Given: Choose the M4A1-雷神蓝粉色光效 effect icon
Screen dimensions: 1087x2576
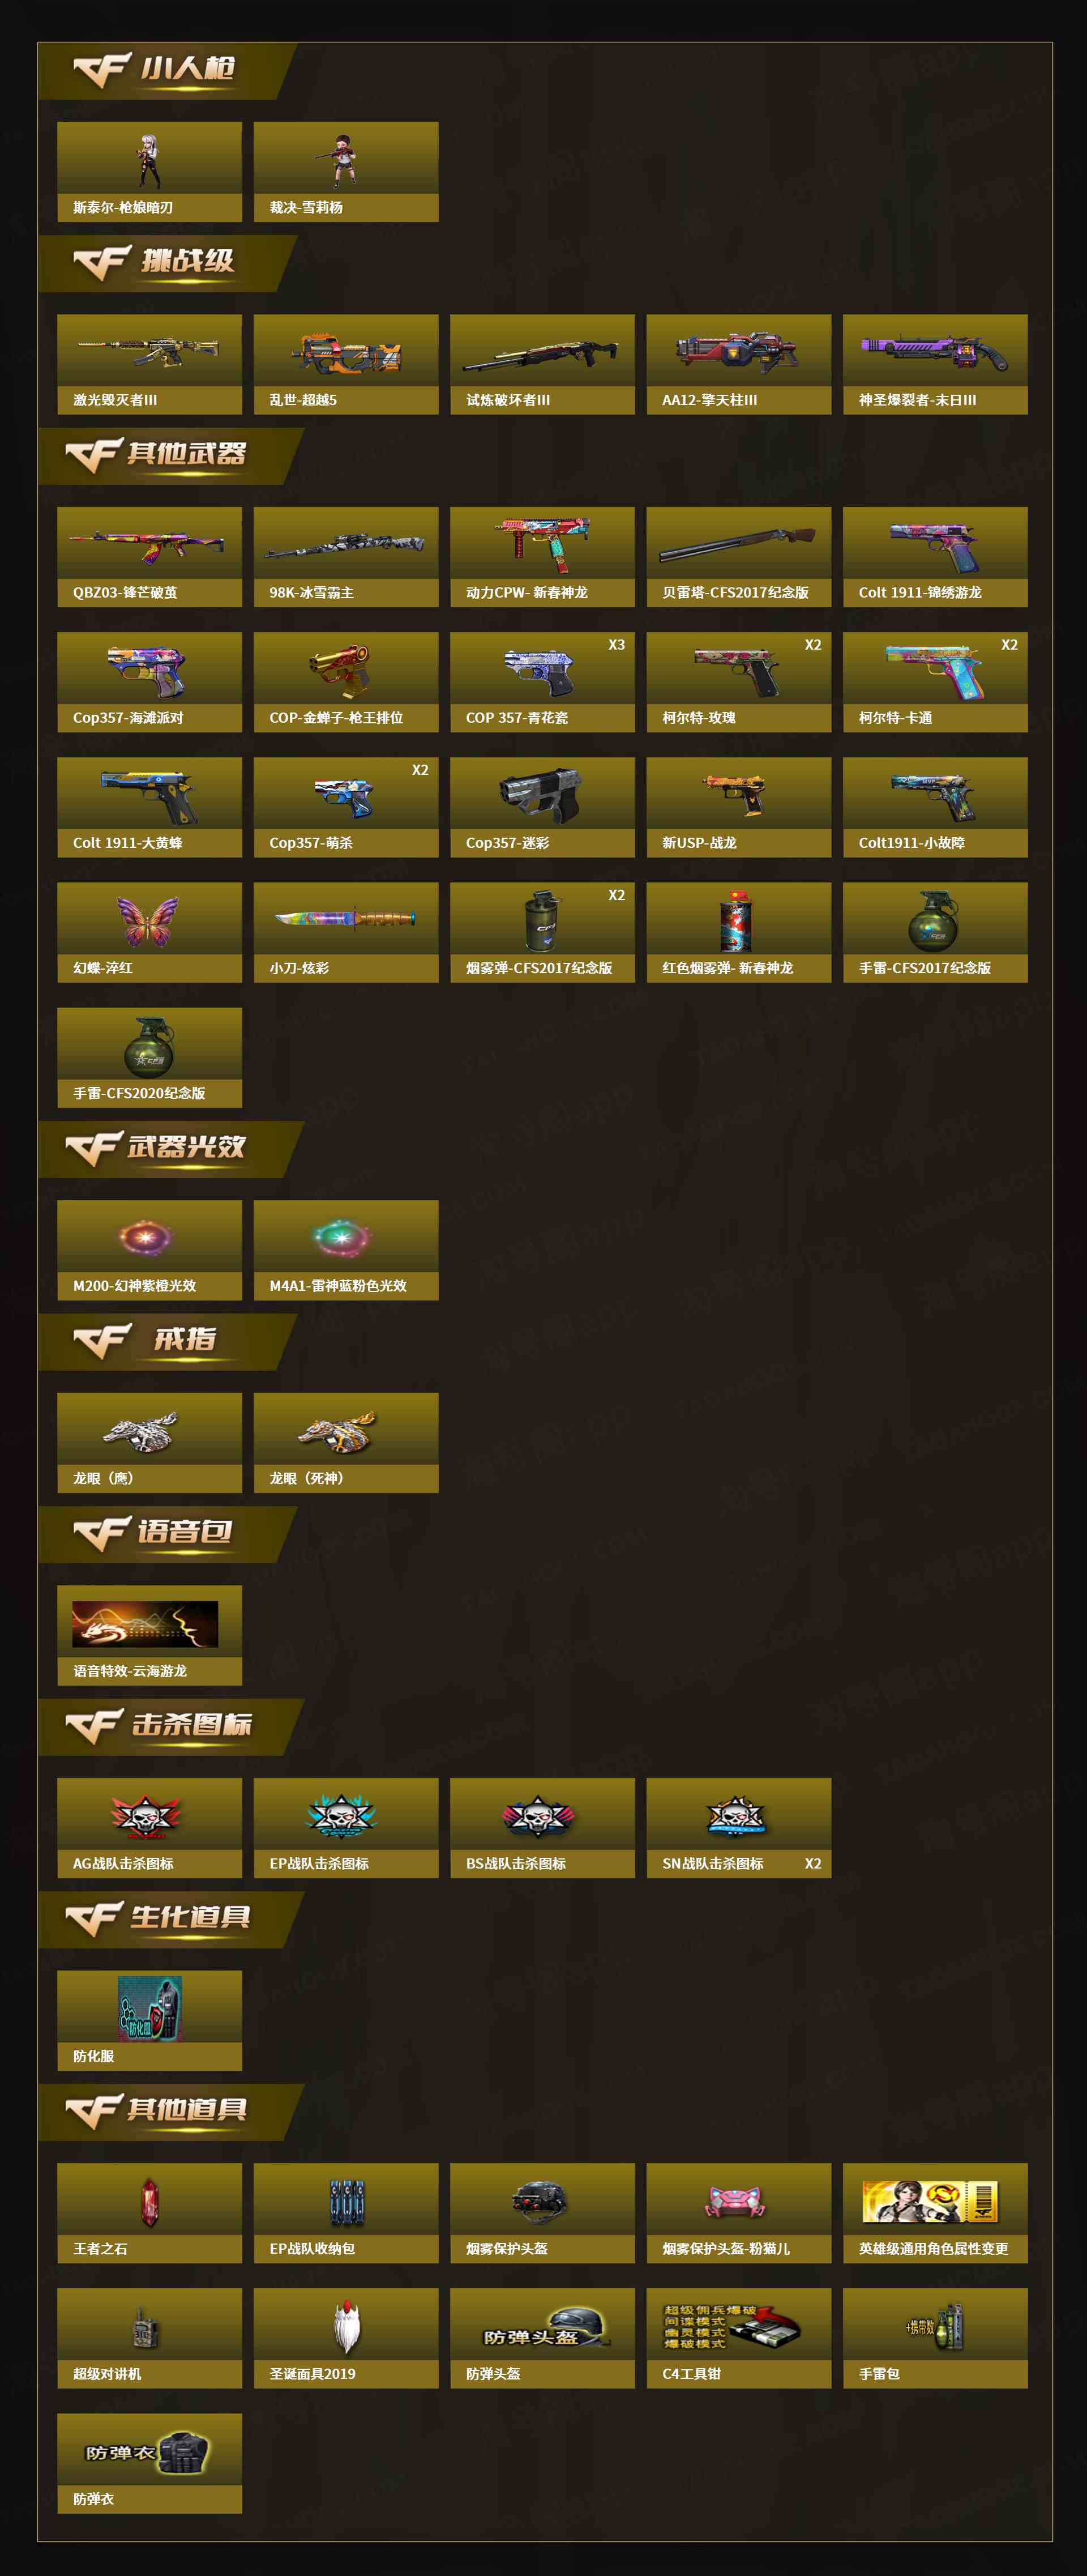Looking at the screenshot, I should pyautogui.click(x=346, y=1250).
